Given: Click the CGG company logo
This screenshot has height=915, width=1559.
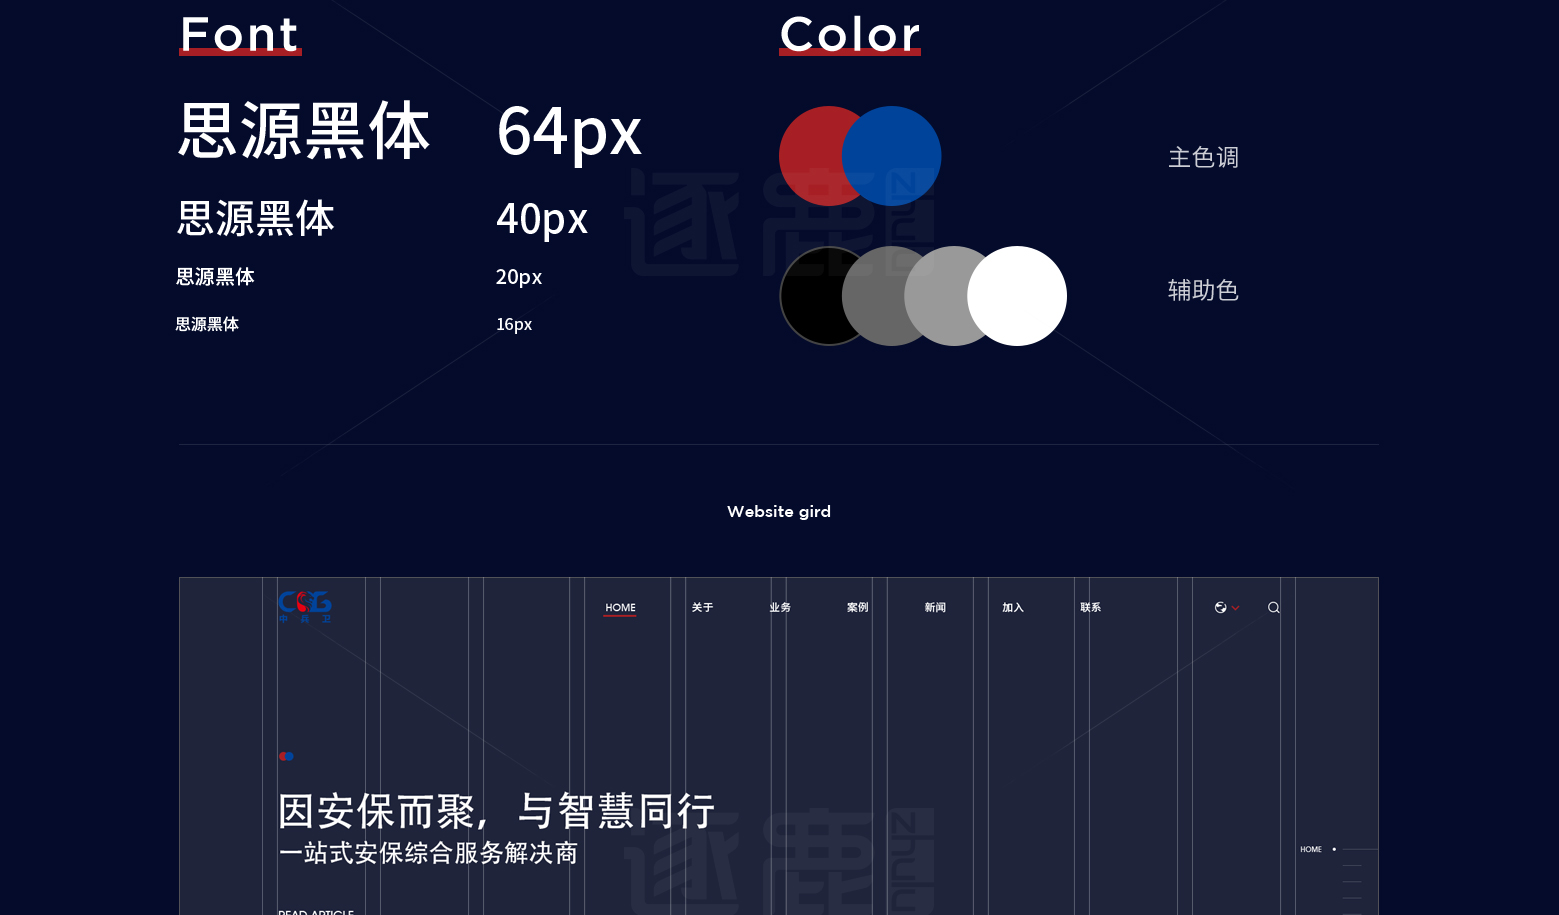Looking at the screenshot, I should coord(305,607).
